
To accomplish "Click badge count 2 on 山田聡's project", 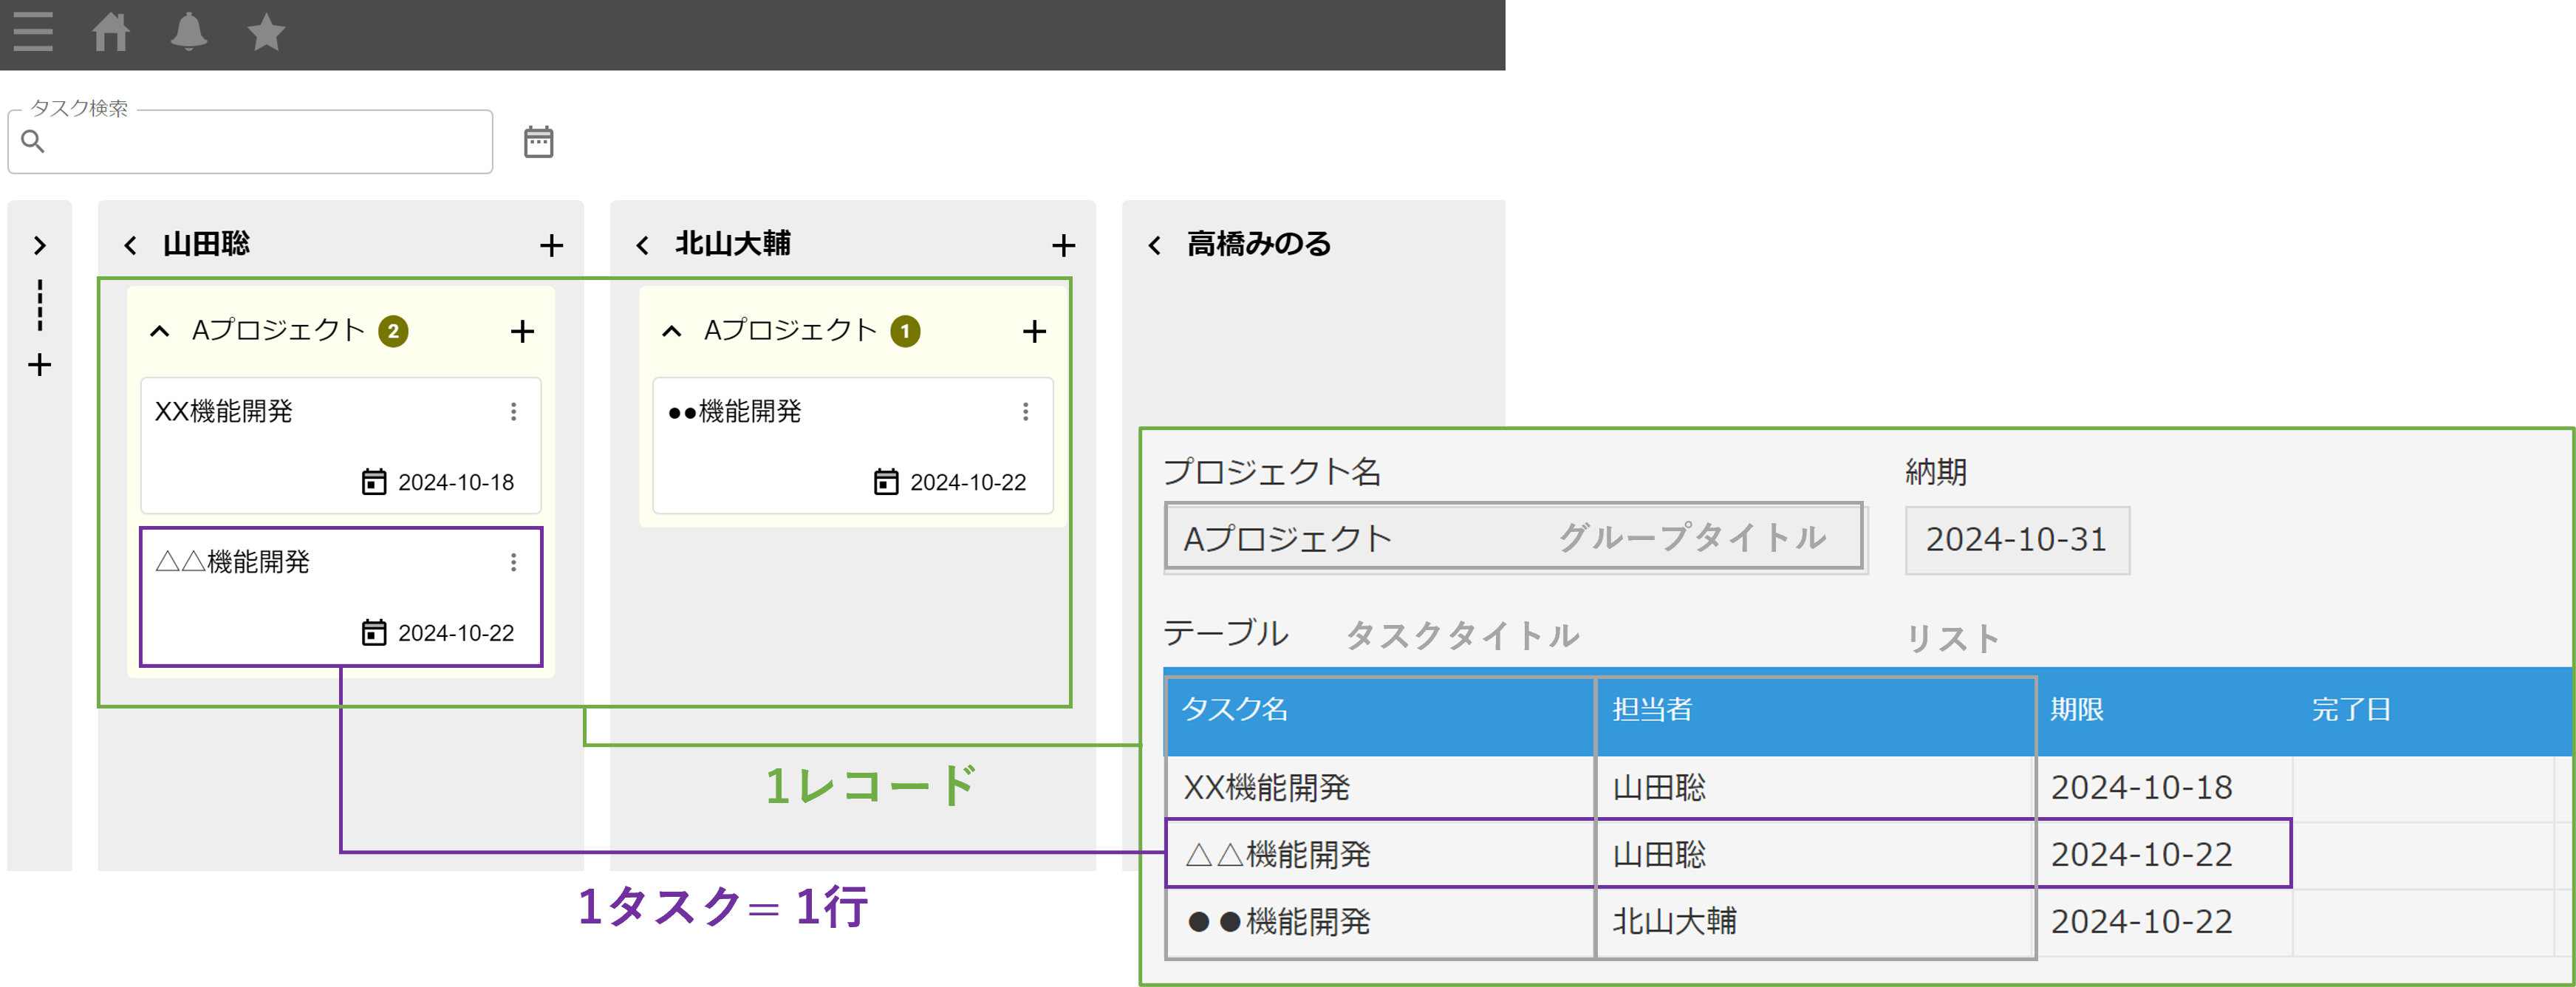I will coord(393,331).
